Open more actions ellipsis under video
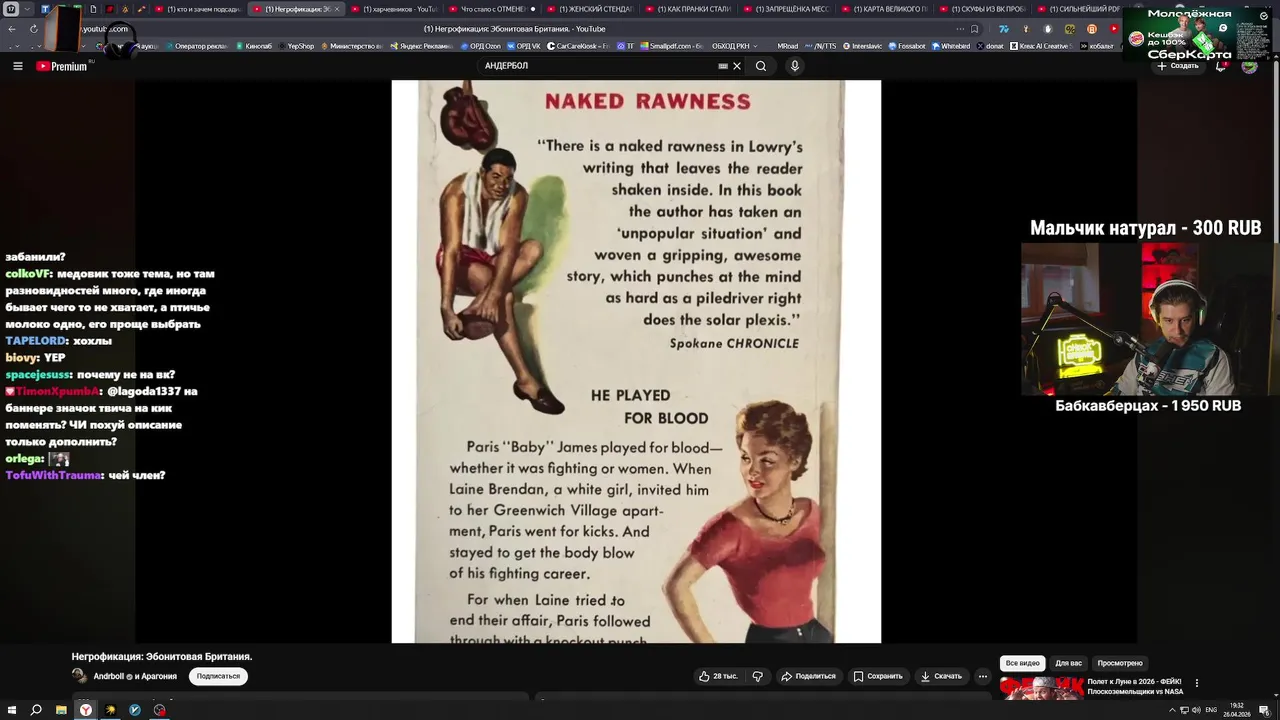The width and height of the screenshot is (1280, 720). [983, 676]
